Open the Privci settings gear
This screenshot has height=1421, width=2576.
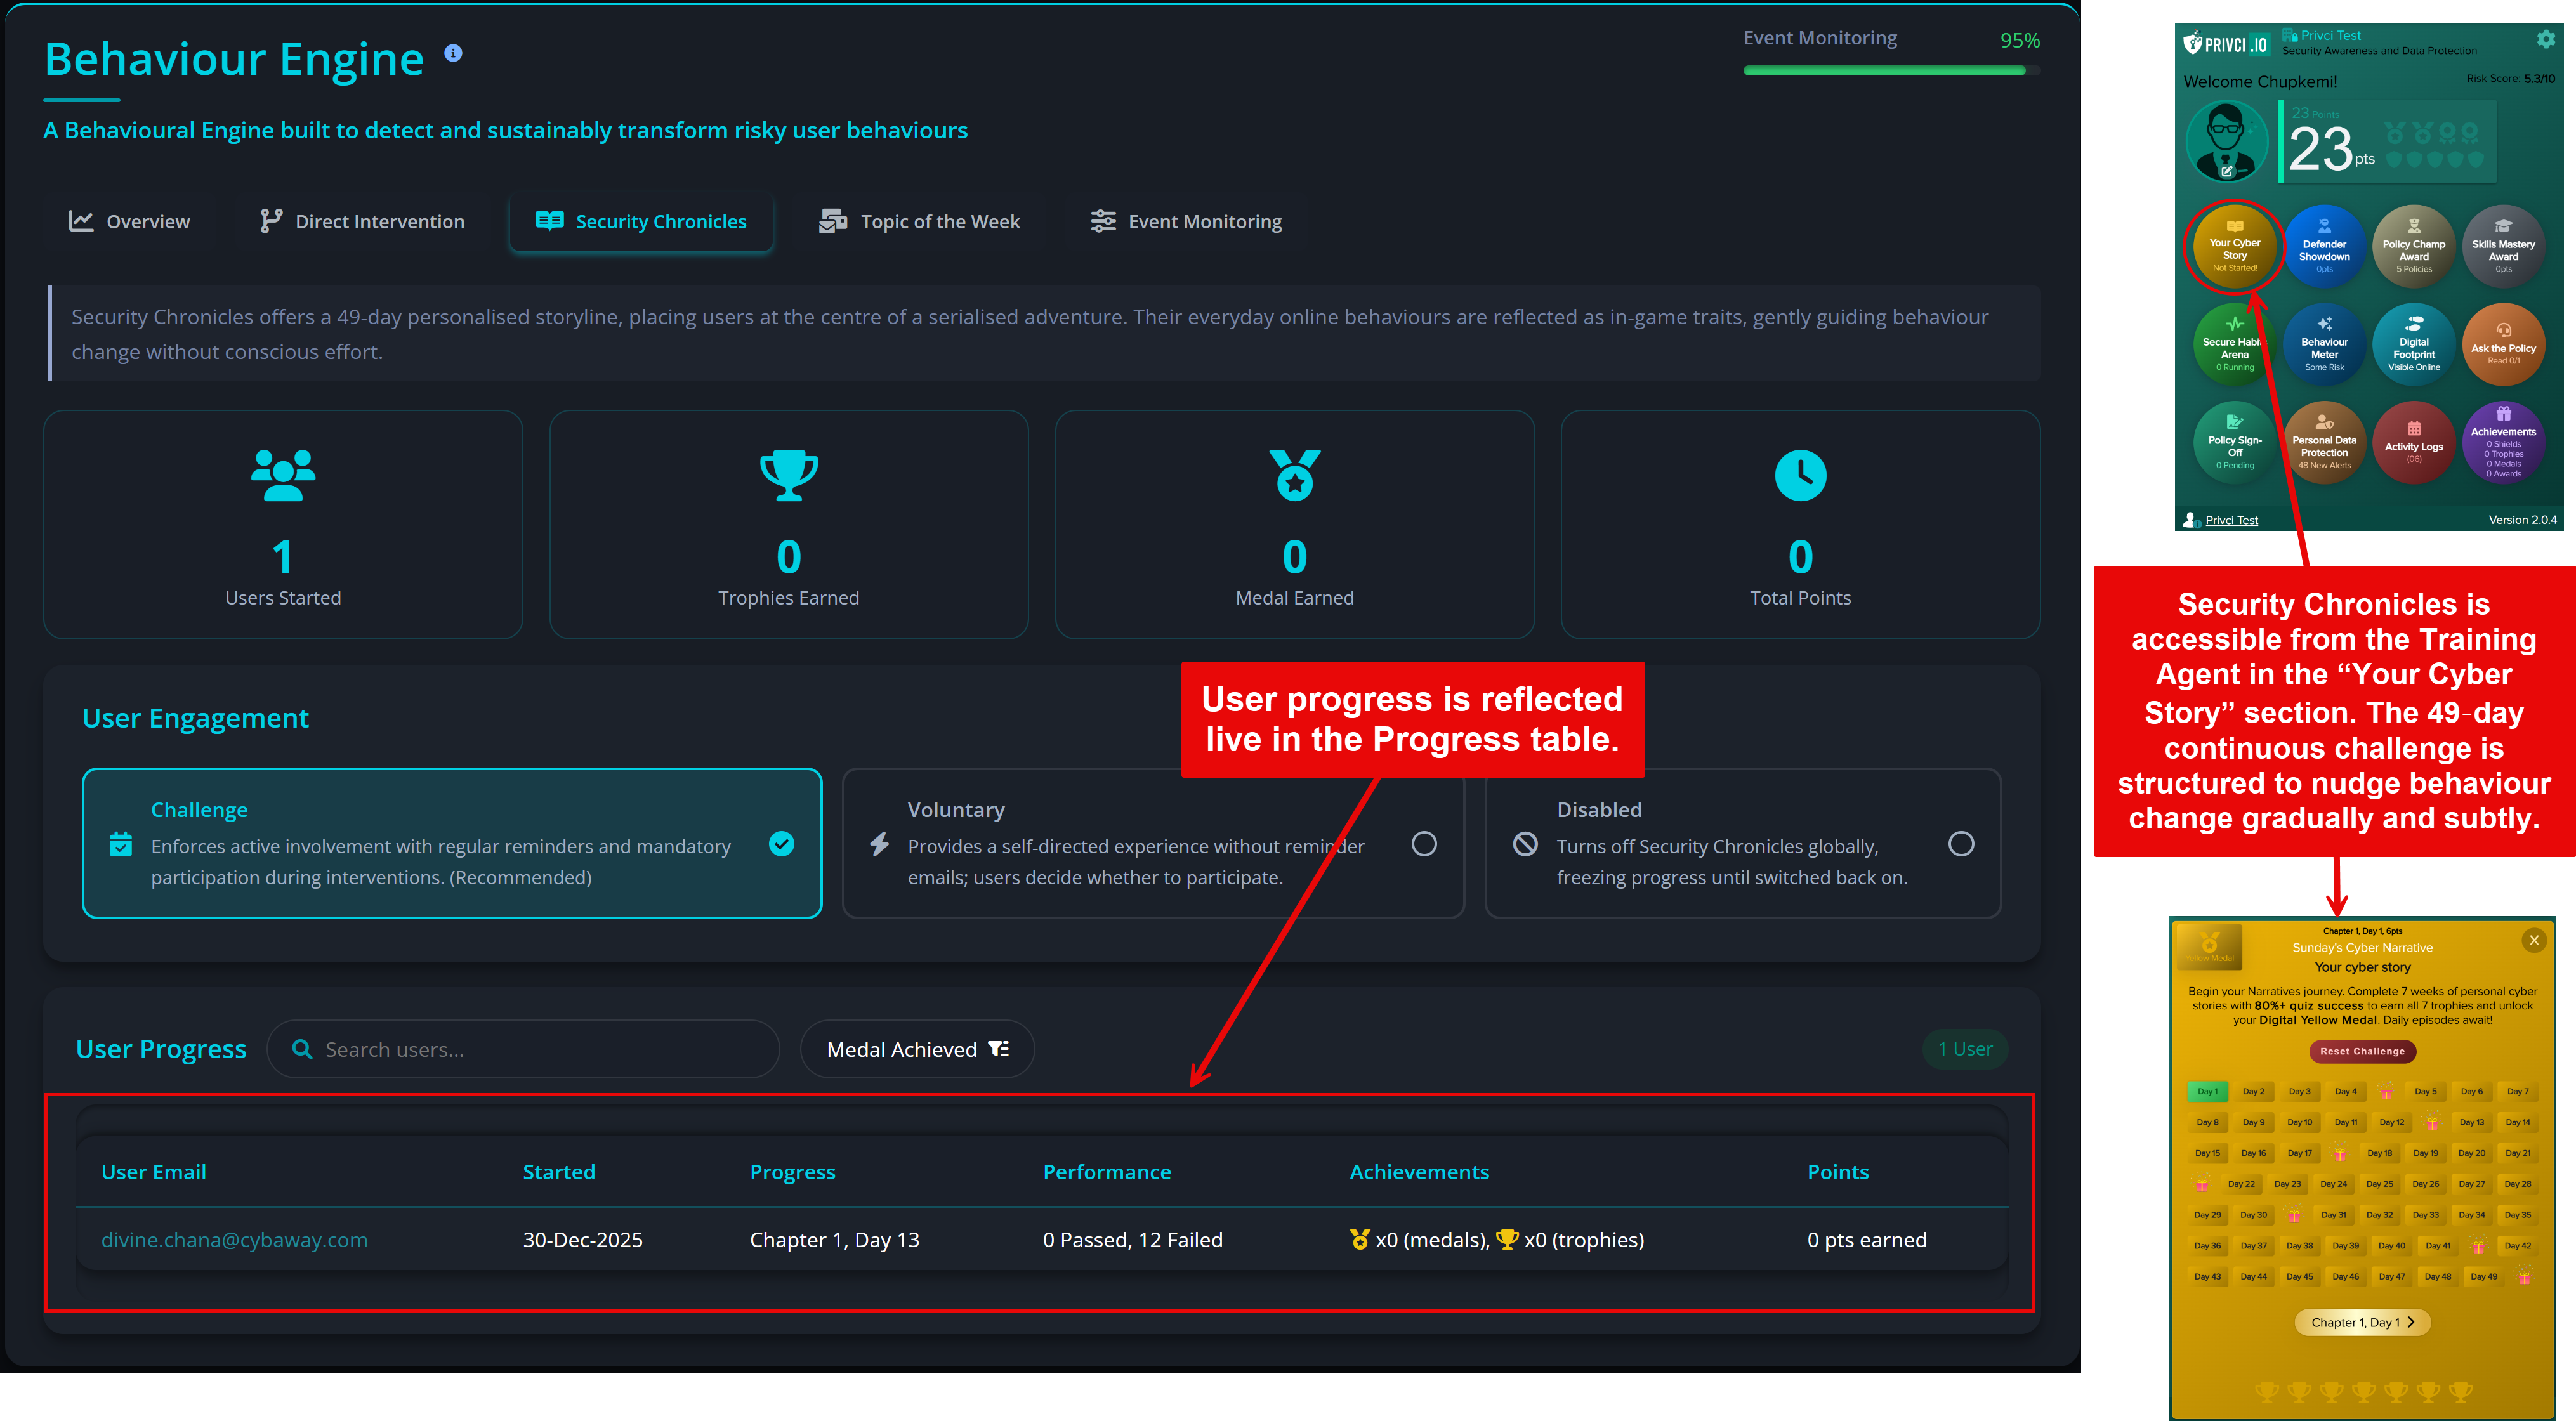click(2546, 39)
